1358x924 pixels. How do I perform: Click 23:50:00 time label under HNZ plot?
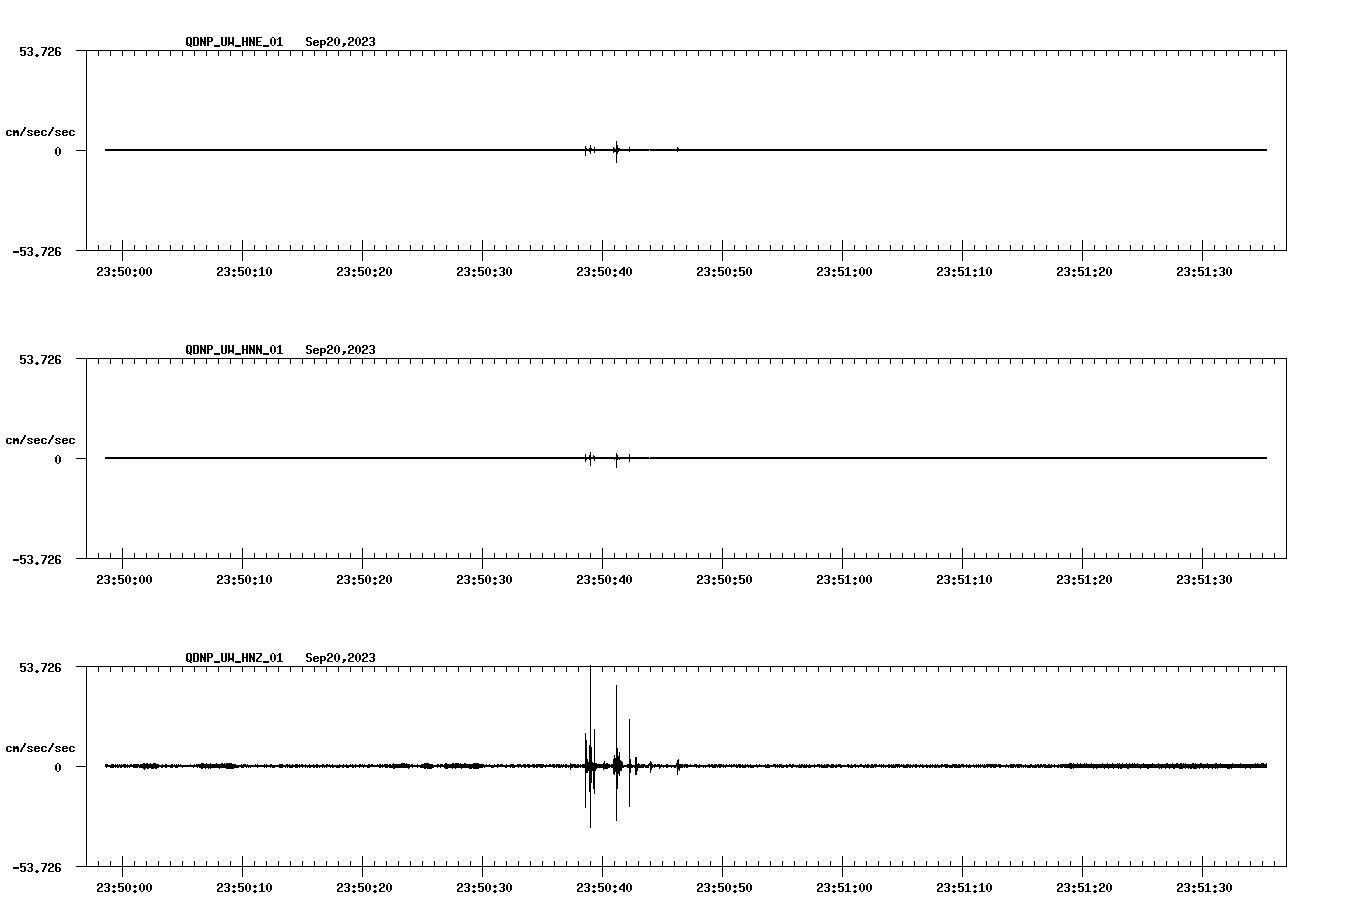pyautogui.click(x=124, y=888)
